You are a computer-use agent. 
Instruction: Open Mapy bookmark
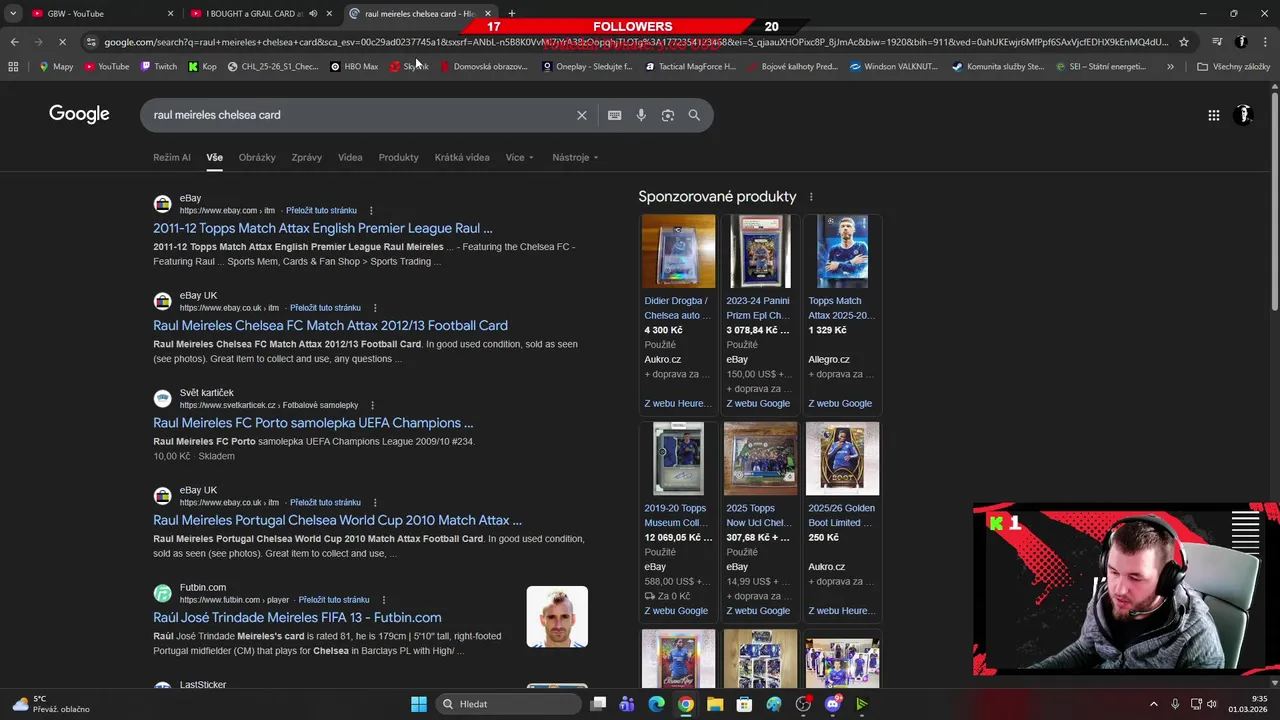click(56, 67)
